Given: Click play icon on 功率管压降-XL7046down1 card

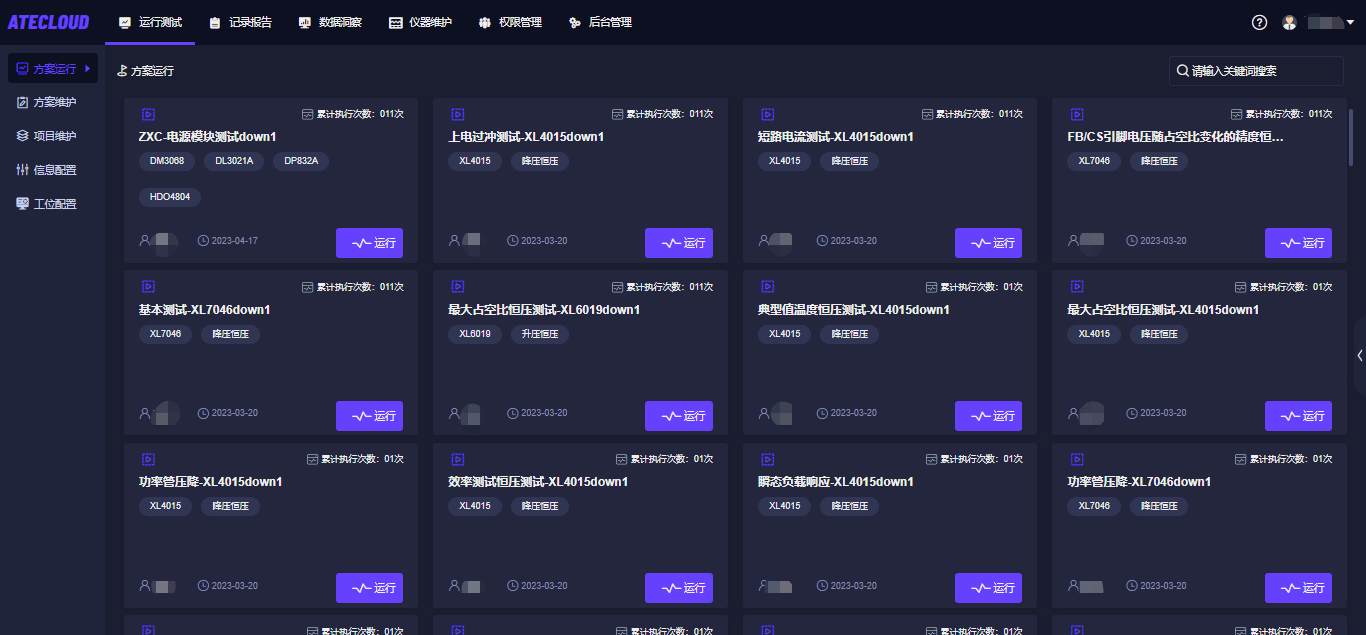Looking at the screenshot, I should coord(1077,459).
